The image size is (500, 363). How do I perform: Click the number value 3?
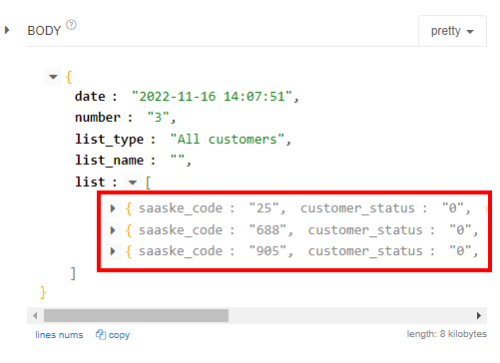coord(158,118)
